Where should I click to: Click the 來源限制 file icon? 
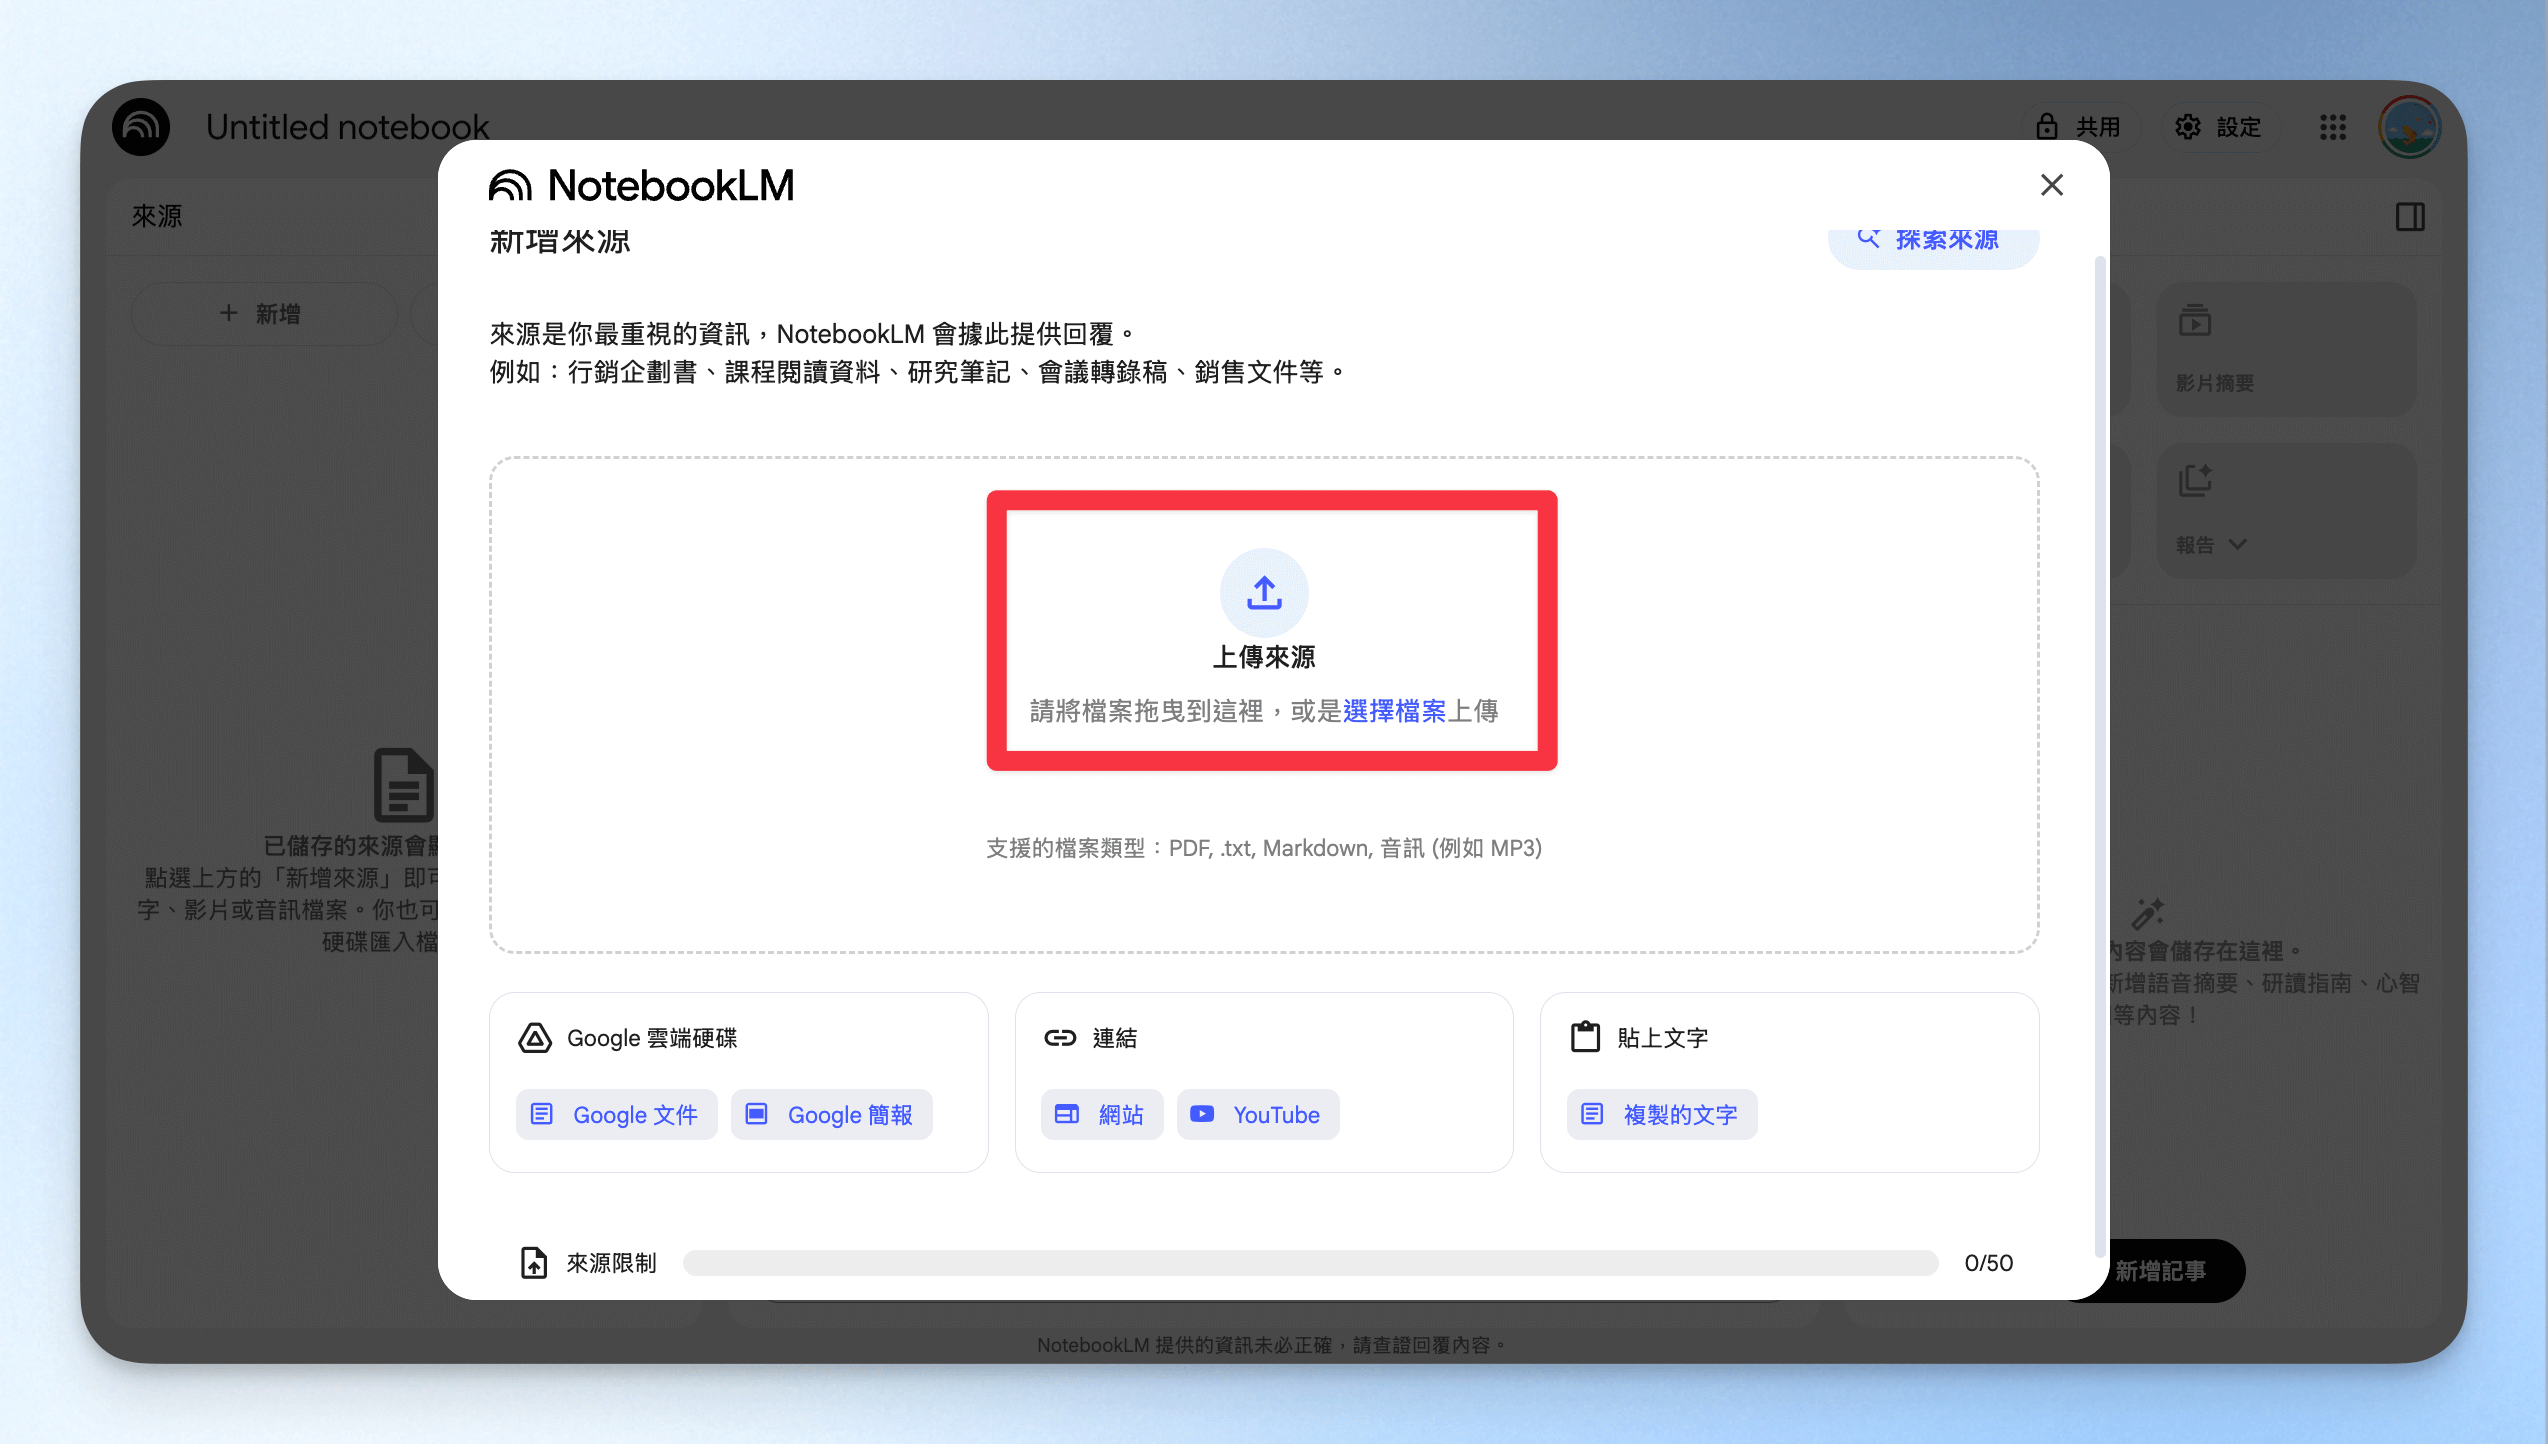click(534, 1263)
